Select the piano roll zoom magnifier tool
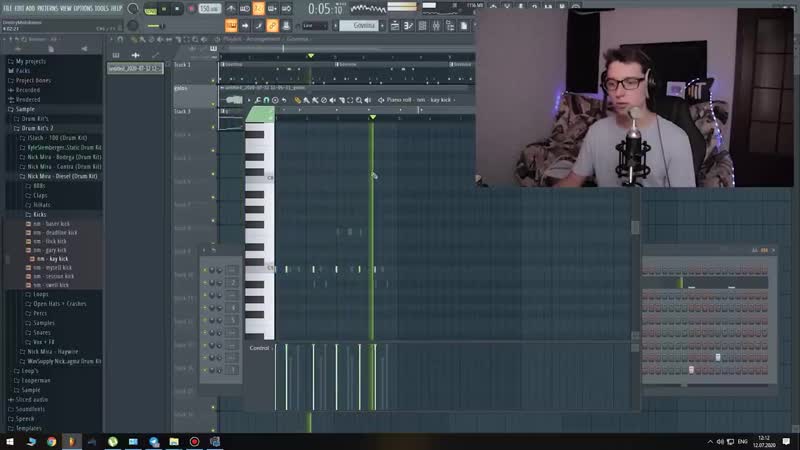The height and width of the screenshot is (450, 800). pos(359,101)
